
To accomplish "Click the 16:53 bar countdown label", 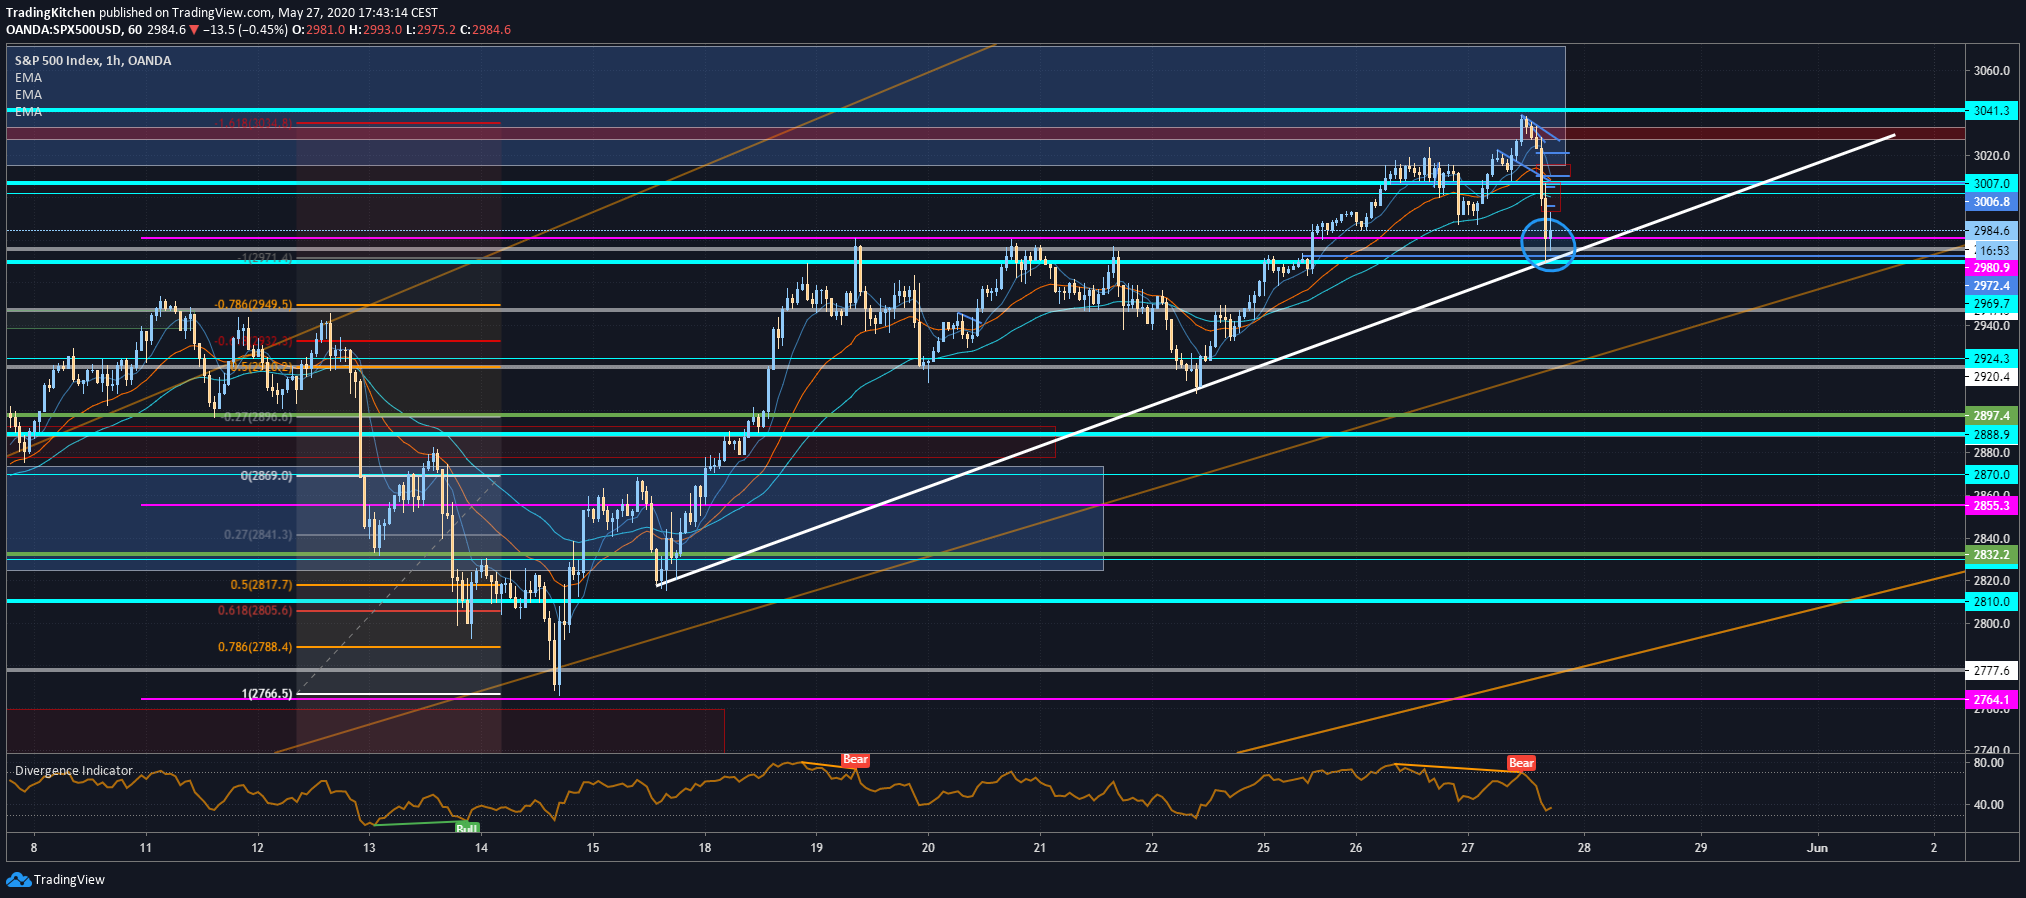I will [x=1994, y=251].
